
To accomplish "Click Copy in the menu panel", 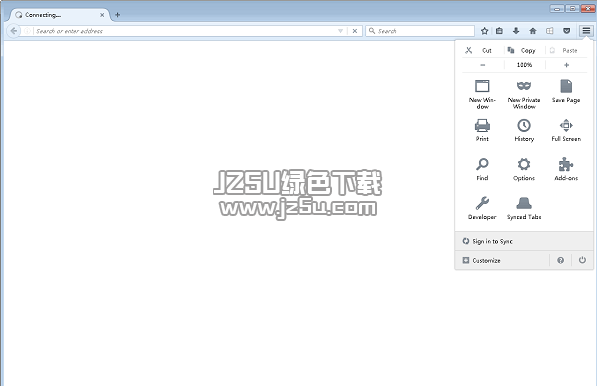I will pyautogui.click(x=525, y=50).
